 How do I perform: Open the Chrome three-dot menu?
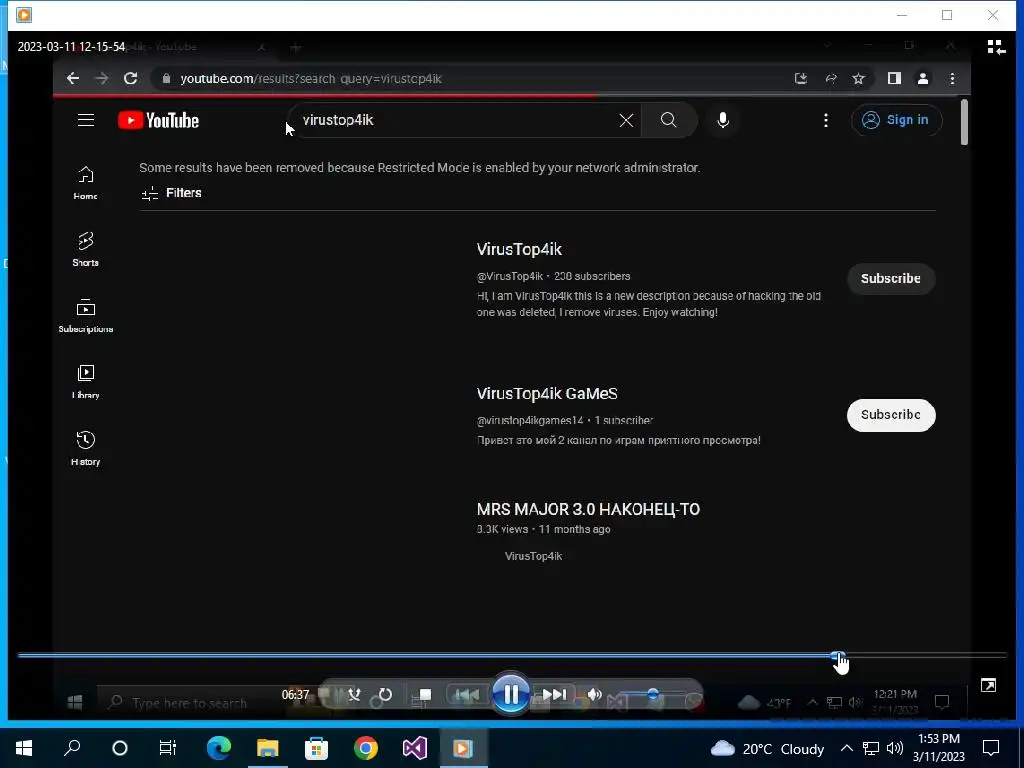pyautogui.click(x=952, y=78)
